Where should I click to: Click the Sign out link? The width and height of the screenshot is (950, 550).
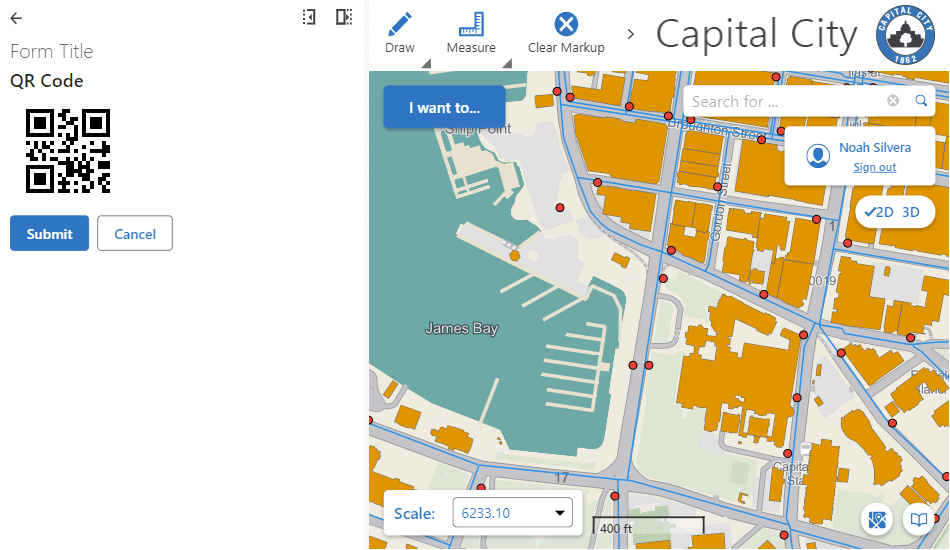tap(874, 168)
